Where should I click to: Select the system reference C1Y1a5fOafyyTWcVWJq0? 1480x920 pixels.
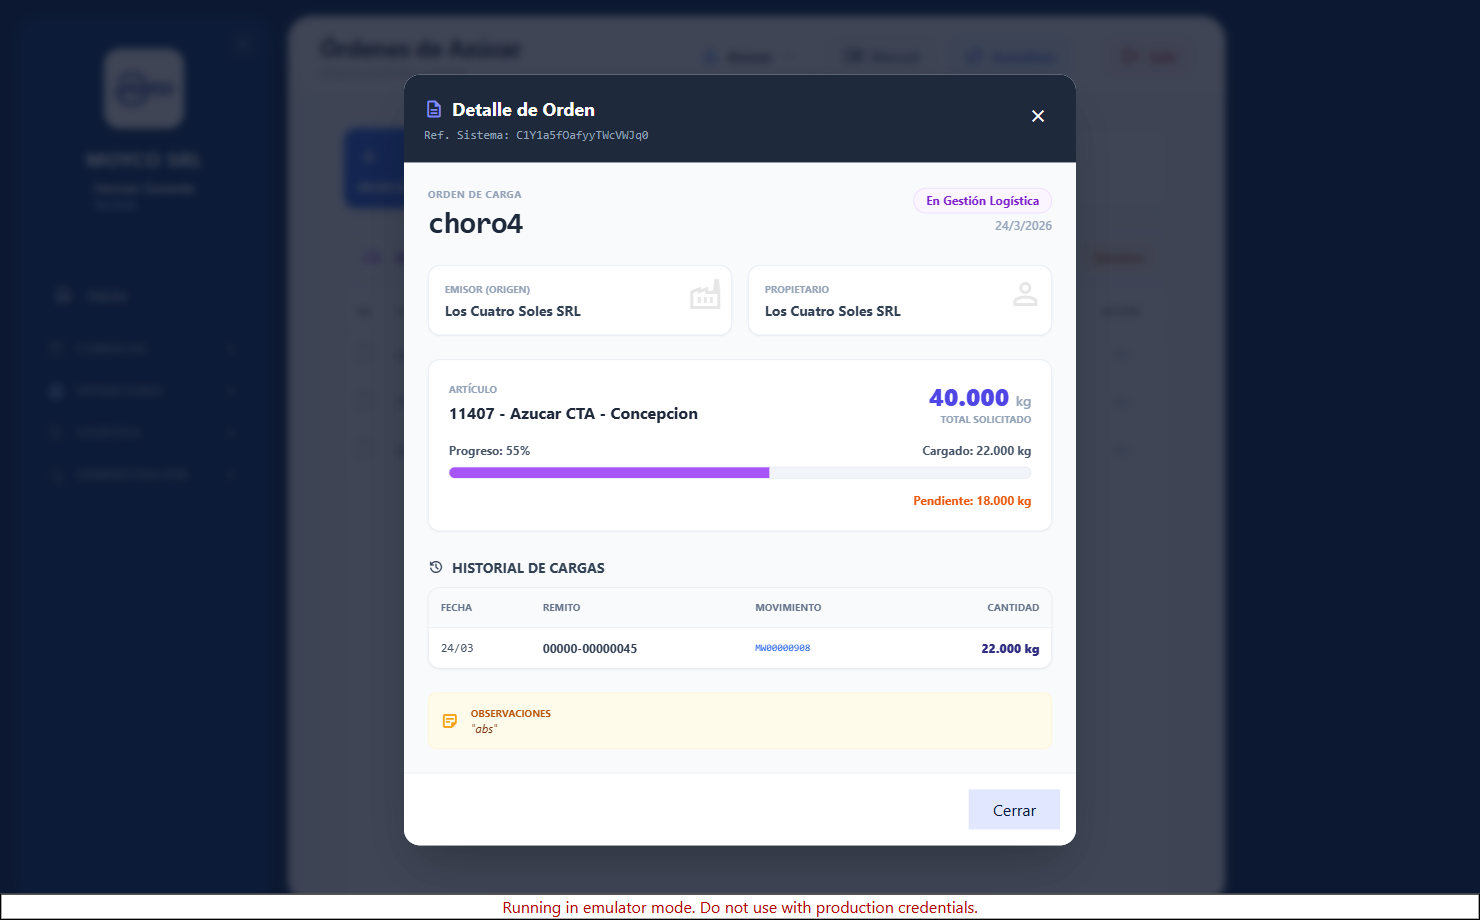pos(582,135)
